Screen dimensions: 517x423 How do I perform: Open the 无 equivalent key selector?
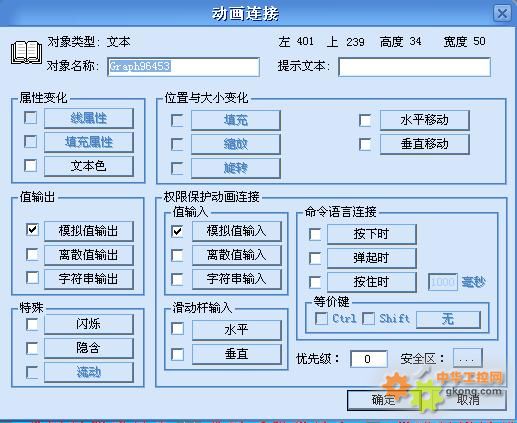pyautogui.click(x=448, y=319)
